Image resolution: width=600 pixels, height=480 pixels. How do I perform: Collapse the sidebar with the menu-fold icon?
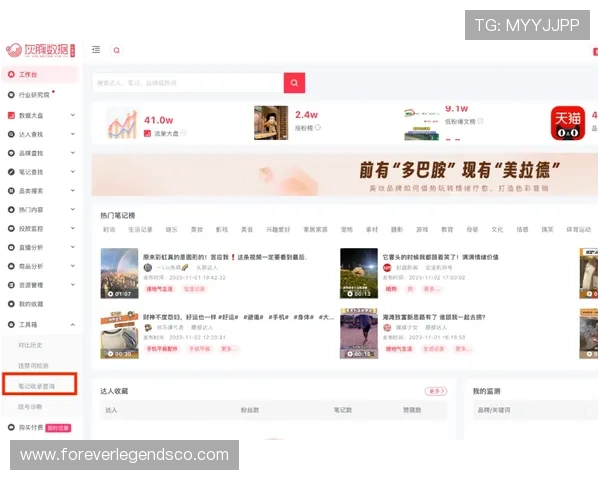(x=96, y=50)
